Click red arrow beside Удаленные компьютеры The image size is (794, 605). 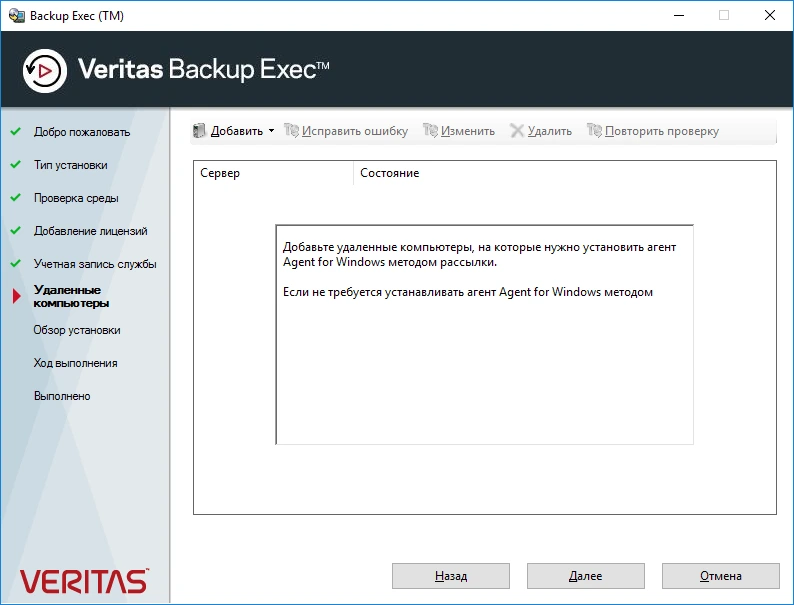click(x=17, y=296)
